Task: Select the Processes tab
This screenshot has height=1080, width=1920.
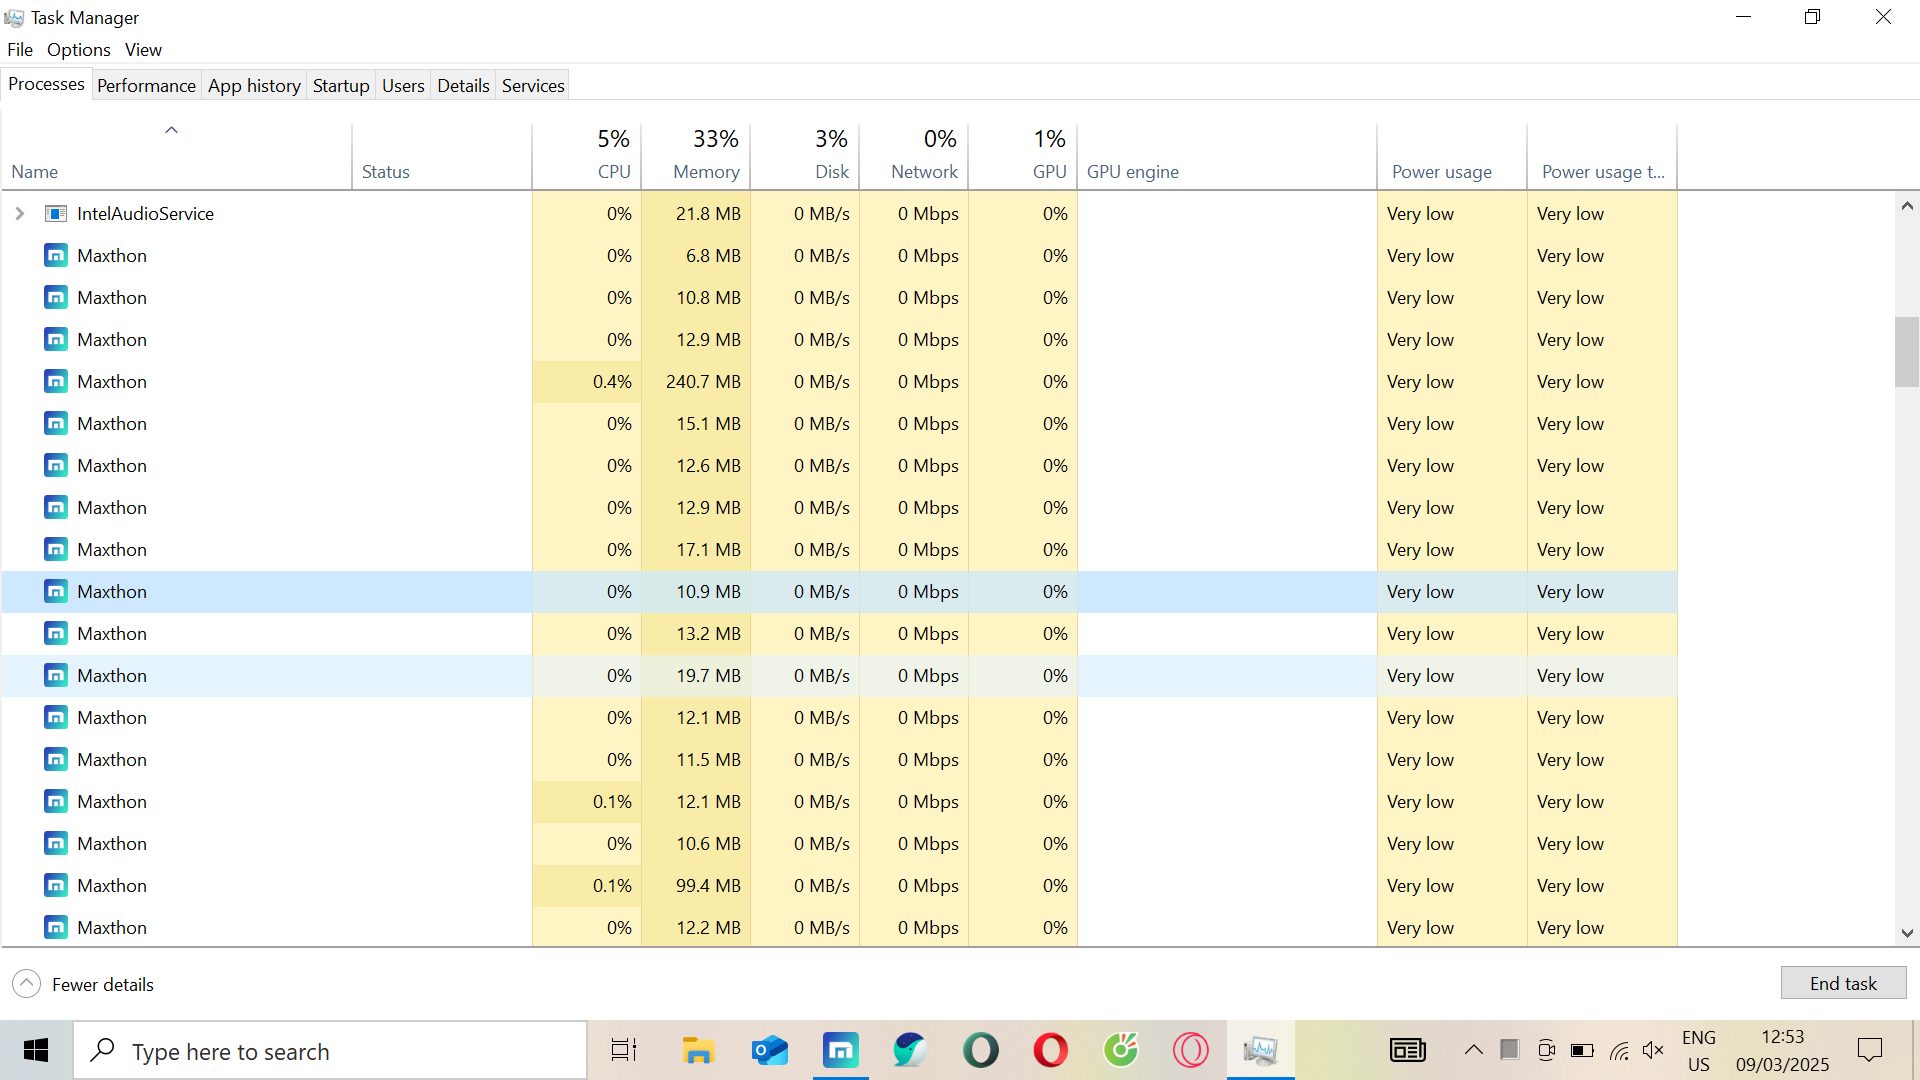Action: pyautogui.click(x=46, y=84)
